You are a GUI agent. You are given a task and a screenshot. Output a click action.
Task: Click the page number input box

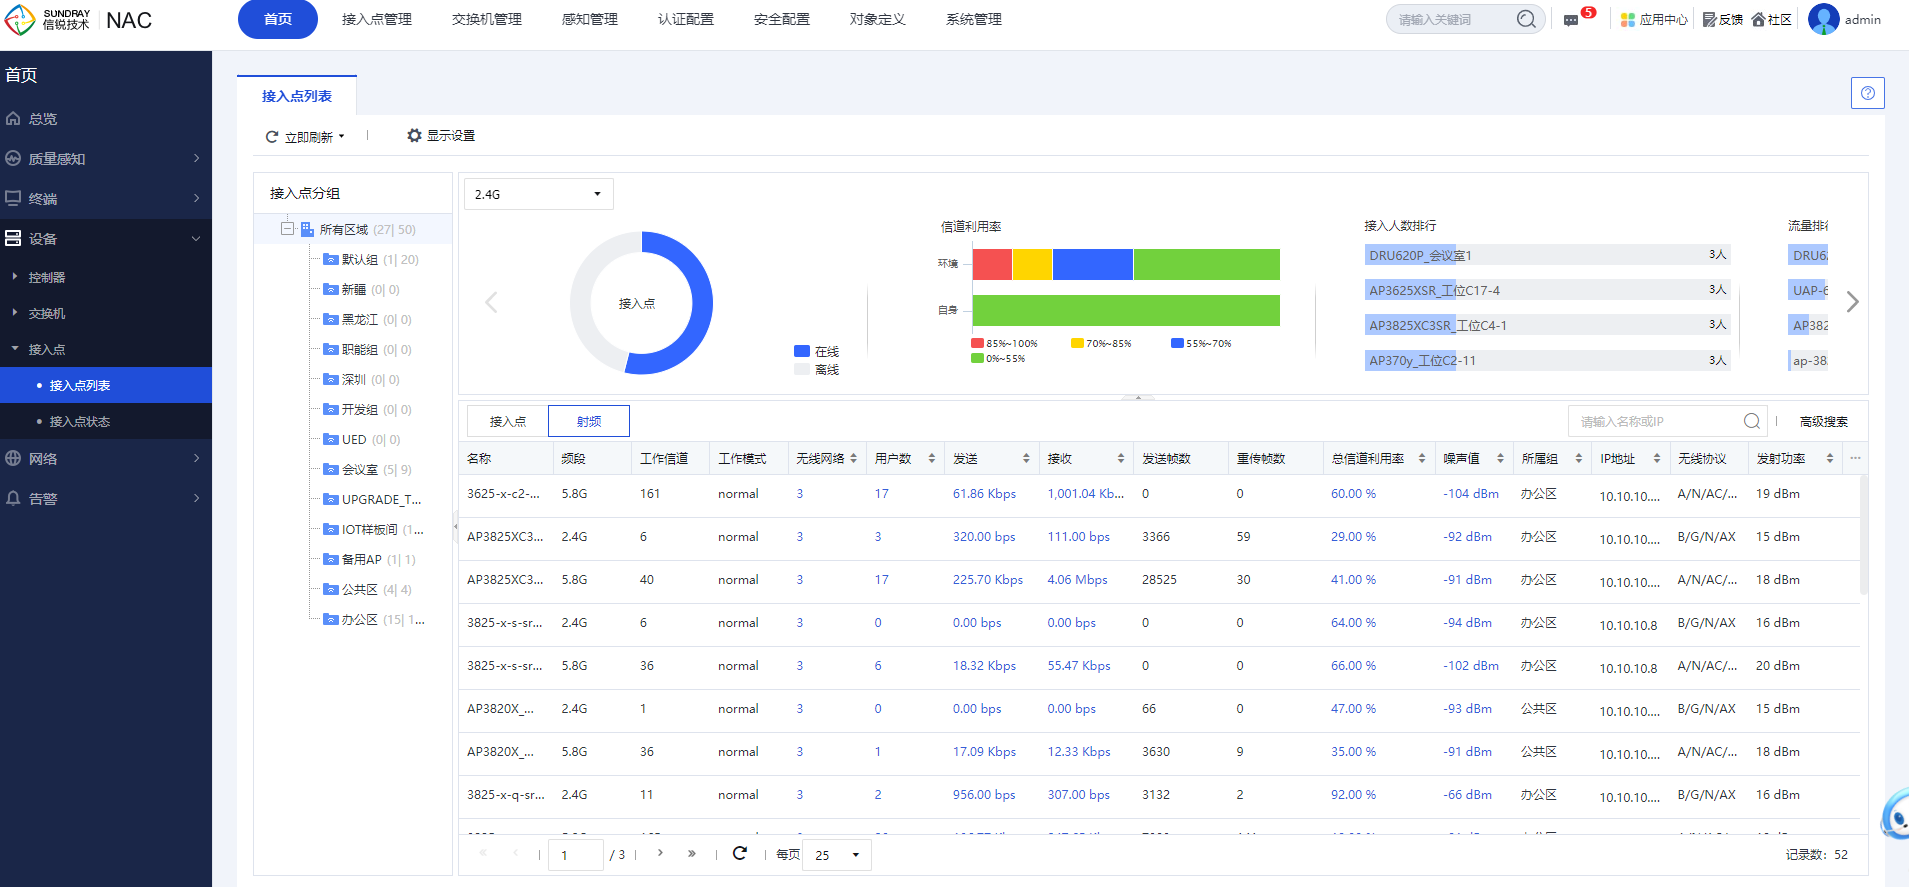[x=576, y=855]
